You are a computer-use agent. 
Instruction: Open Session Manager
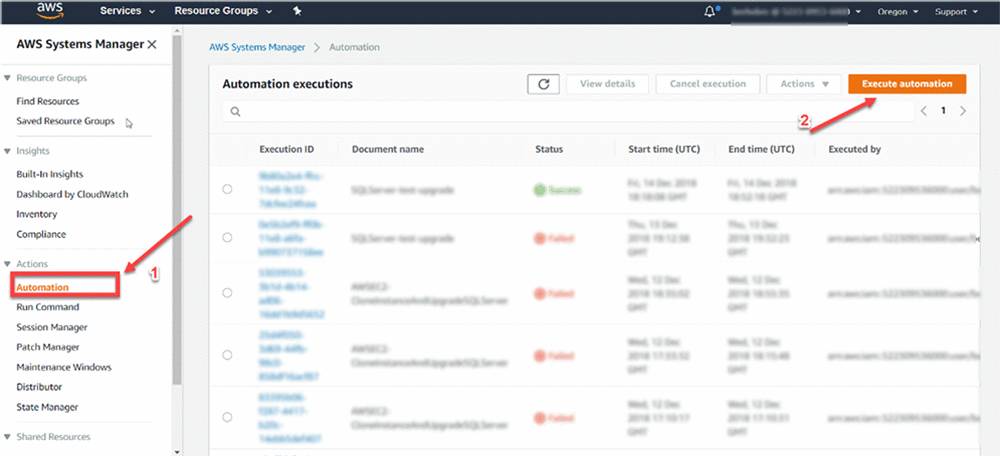(x=52, y=327)
